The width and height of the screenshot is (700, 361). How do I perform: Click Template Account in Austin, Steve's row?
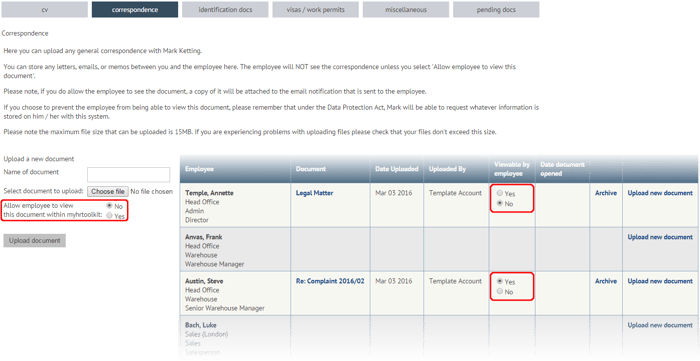(x=455, y=281)
